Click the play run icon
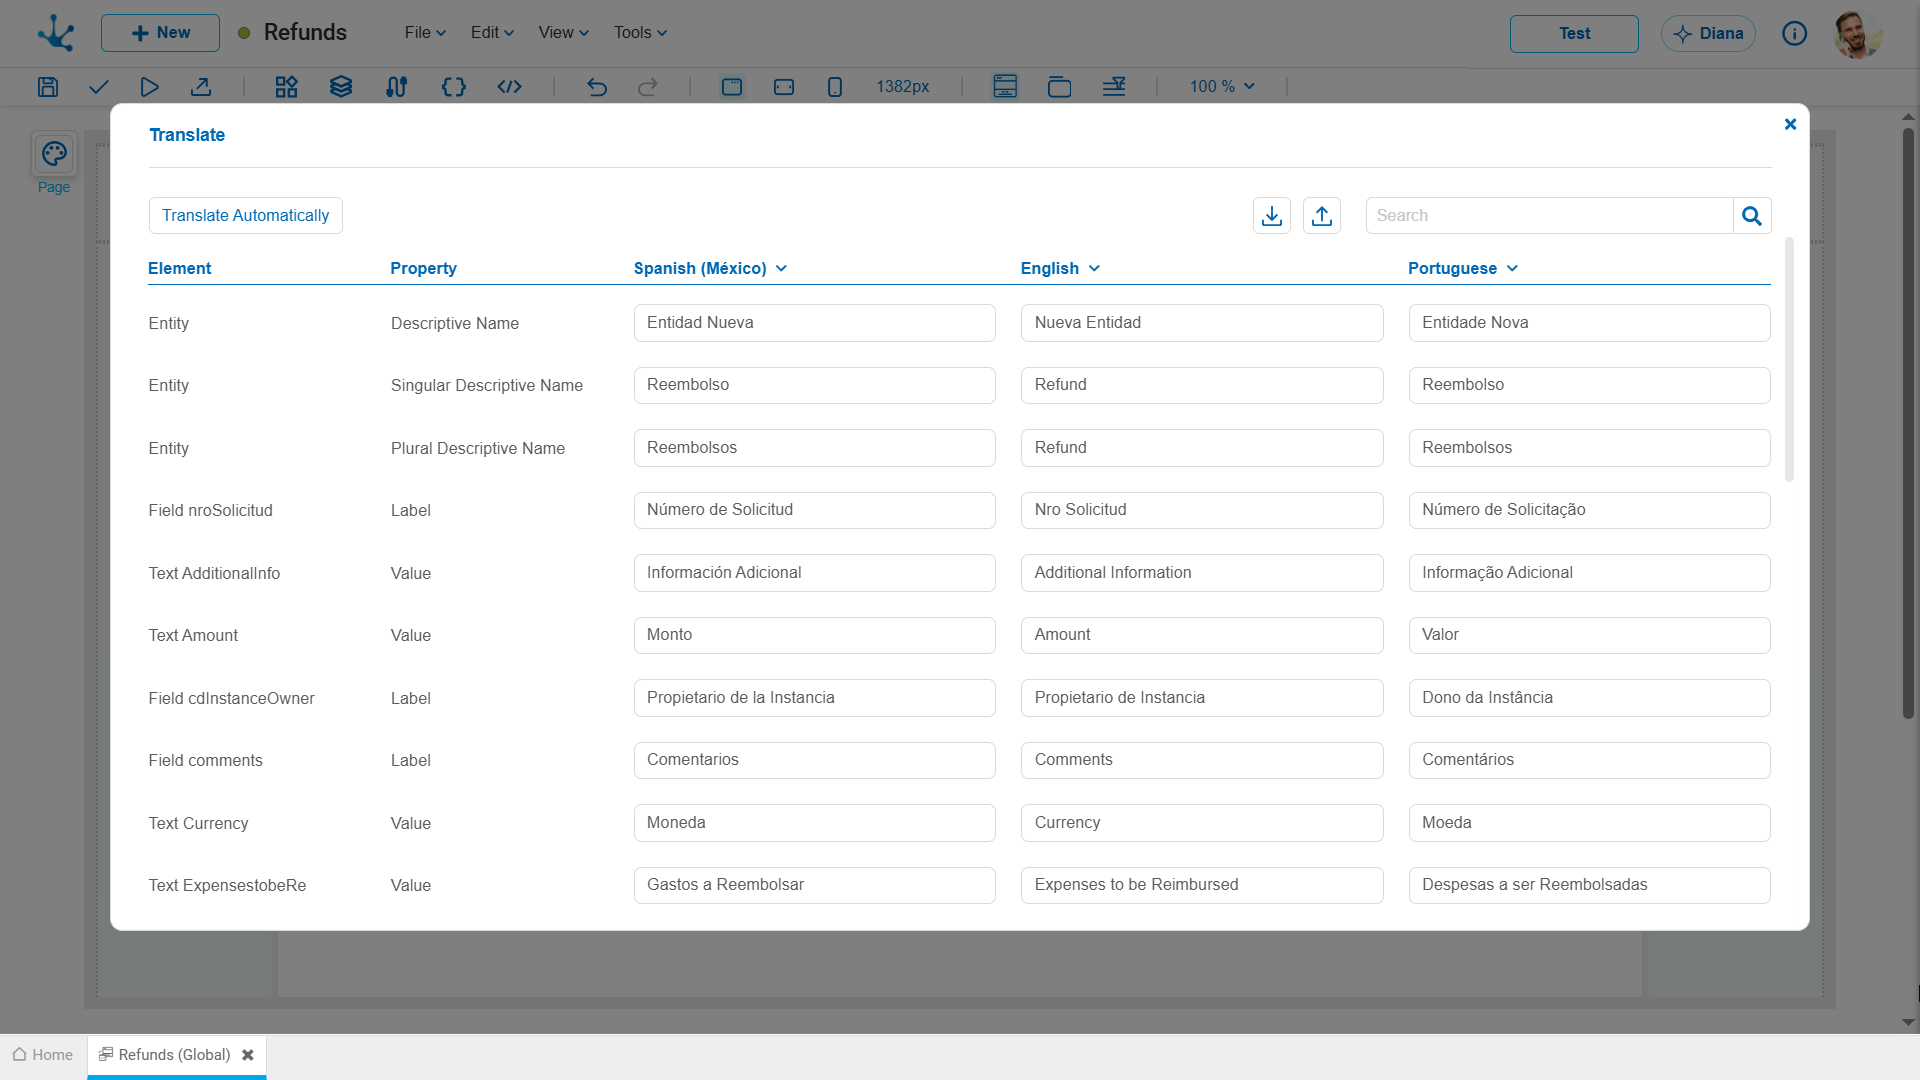Viewport: 1920px width, 1080px height. [x=149, y=87]
